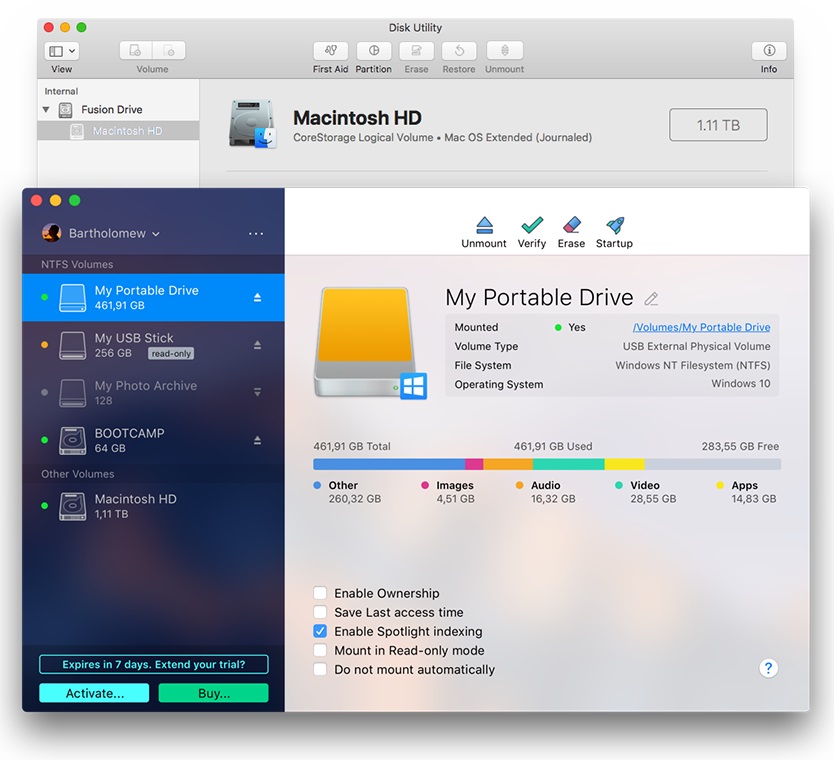Viewport: 834px width, 760px height.
Task: Click the Startup rocket icon
Action: [x=615, y=226]
